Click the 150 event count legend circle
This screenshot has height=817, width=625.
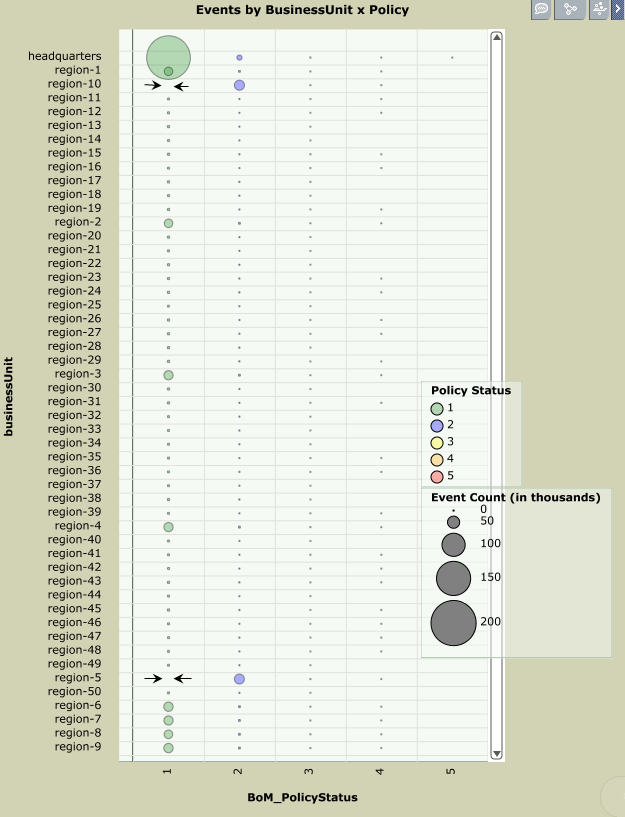453,578
